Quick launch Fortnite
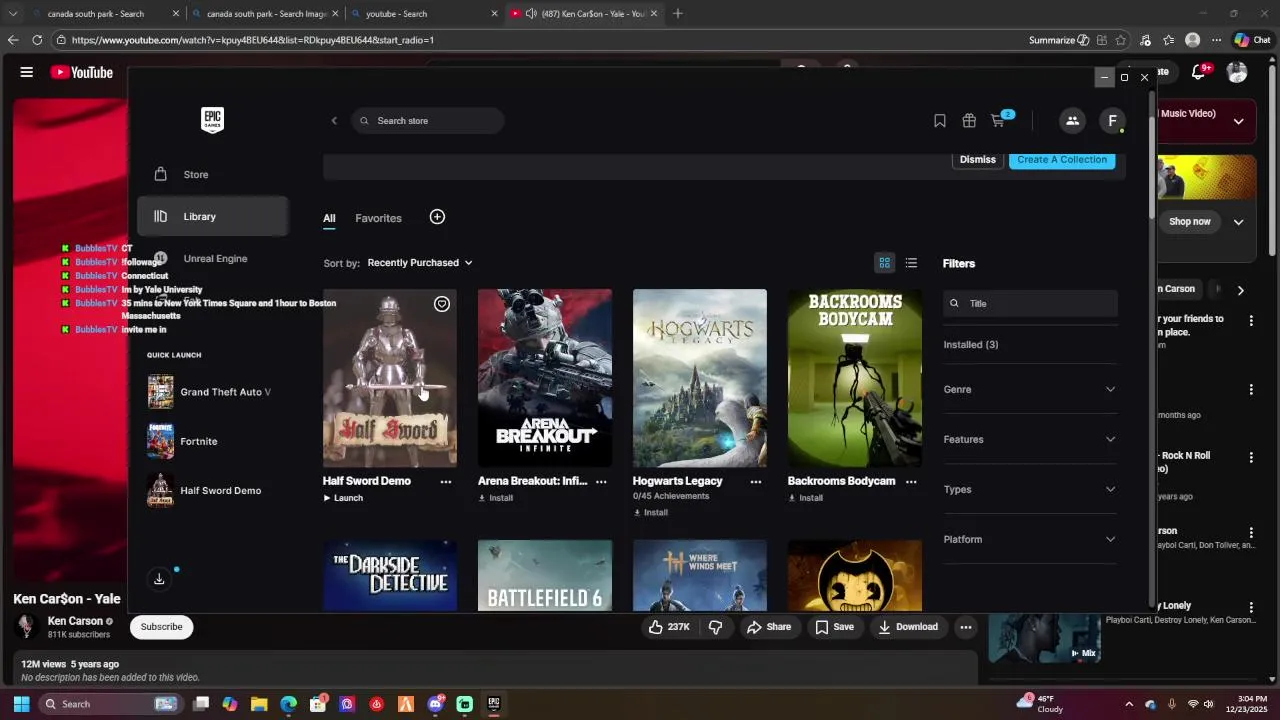This screenshot has height=720, width=1280. coord(183,441)
